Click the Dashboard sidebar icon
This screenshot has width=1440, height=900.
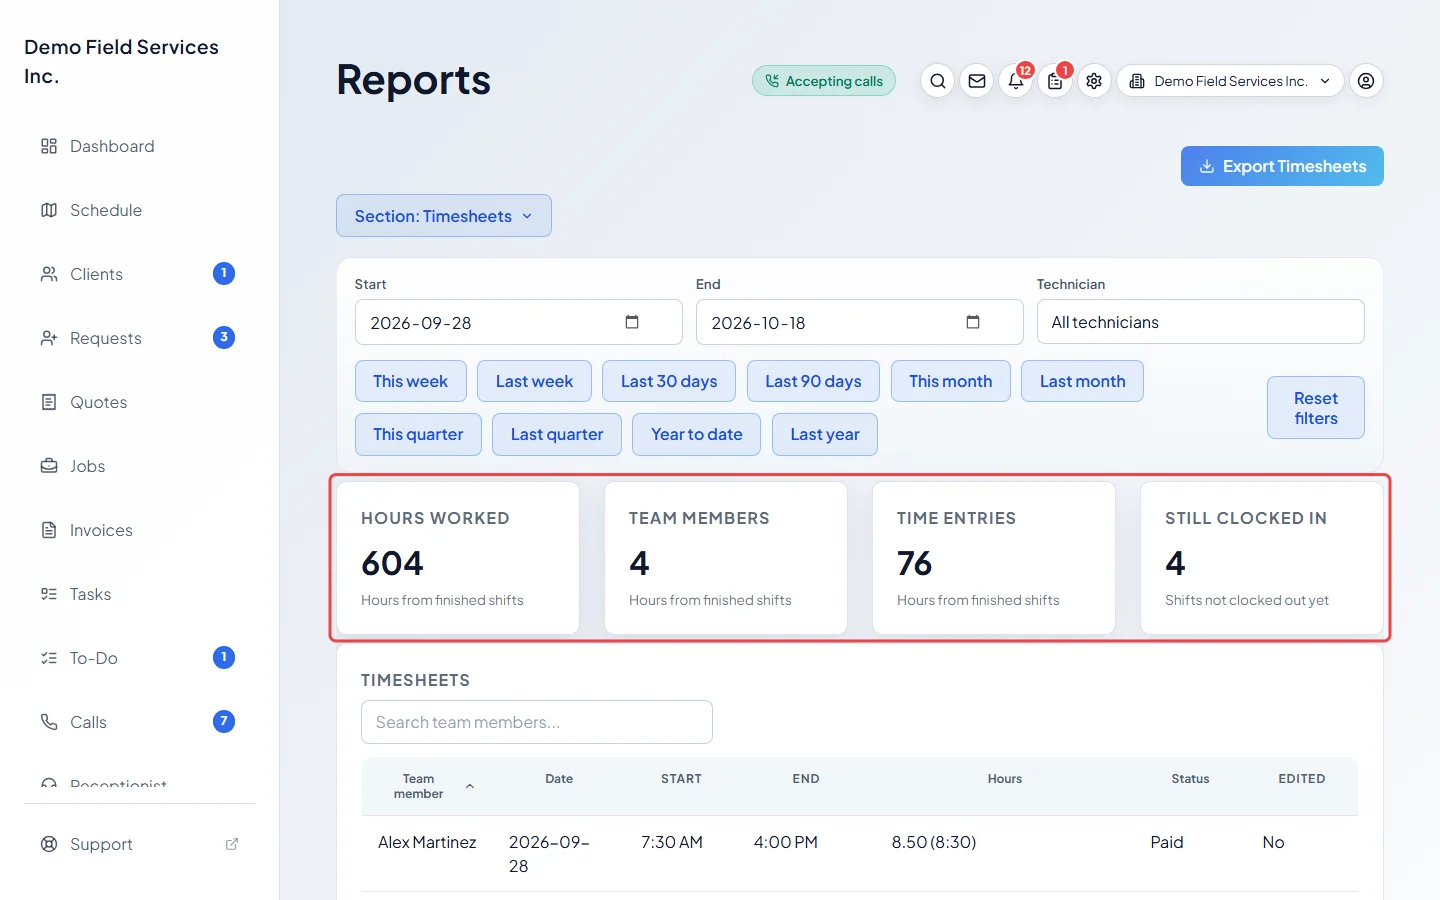click(x=49, y=146)
